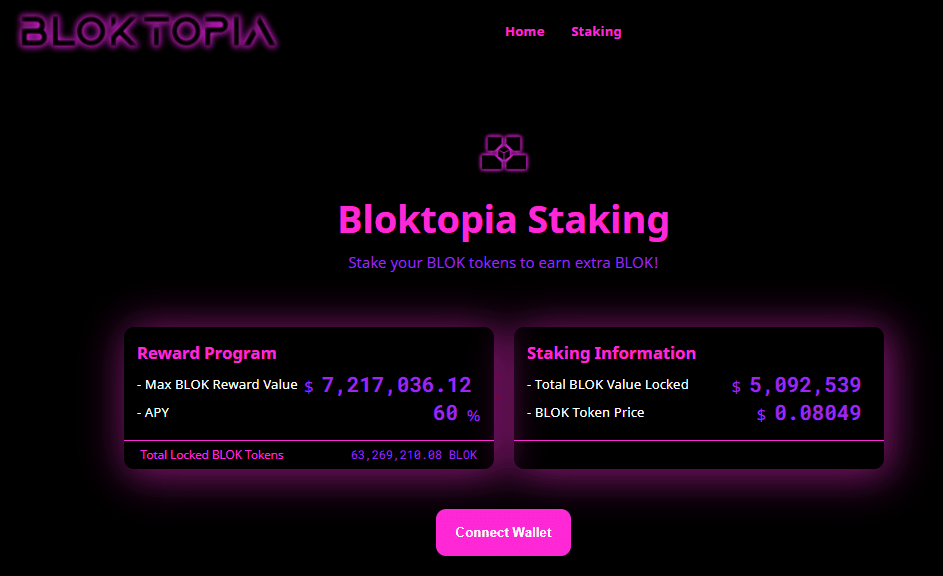Screen dimensions: 943x576
Task: Click the pink divider bar under Reward Program
Action: (x=308, y=438)
